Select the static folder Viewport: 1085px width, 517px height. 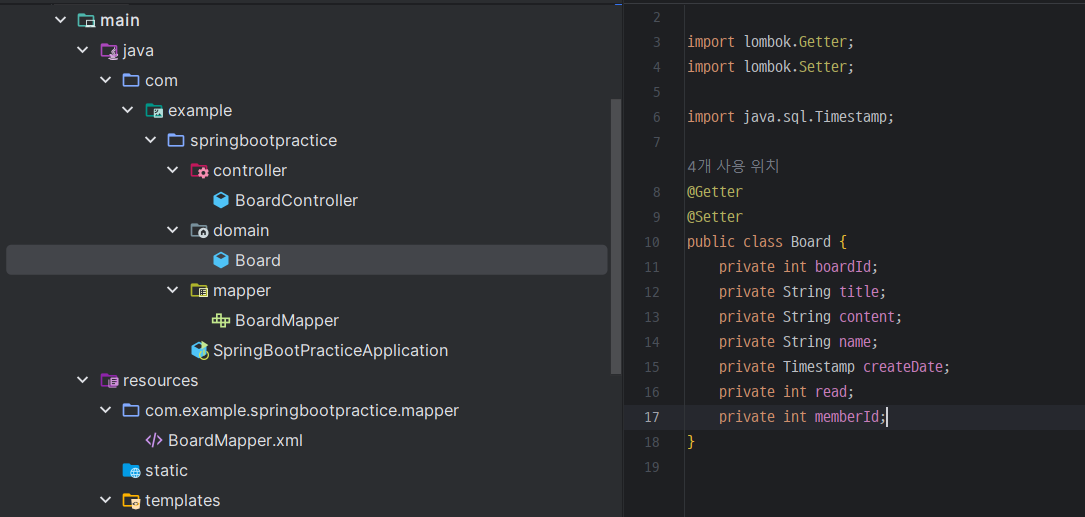pyautogui.click(x=166, y=471)
